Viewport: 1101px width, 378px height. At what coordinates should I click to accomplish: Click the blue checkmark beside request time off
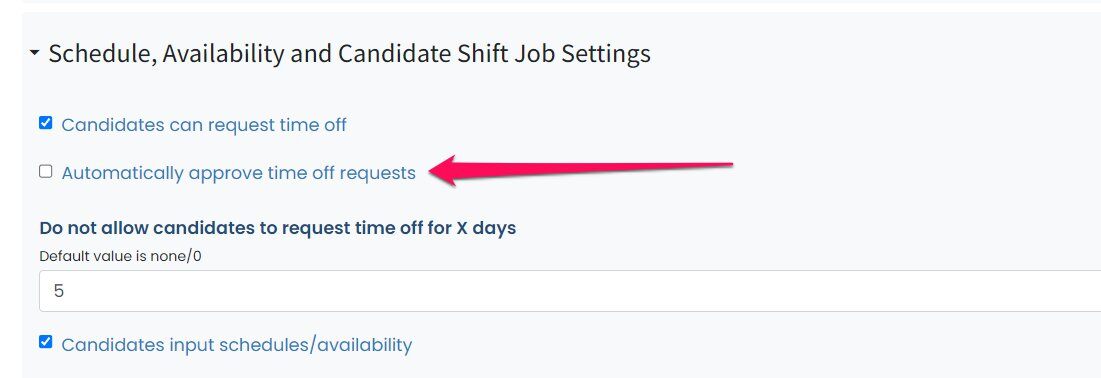coord(46,124)
